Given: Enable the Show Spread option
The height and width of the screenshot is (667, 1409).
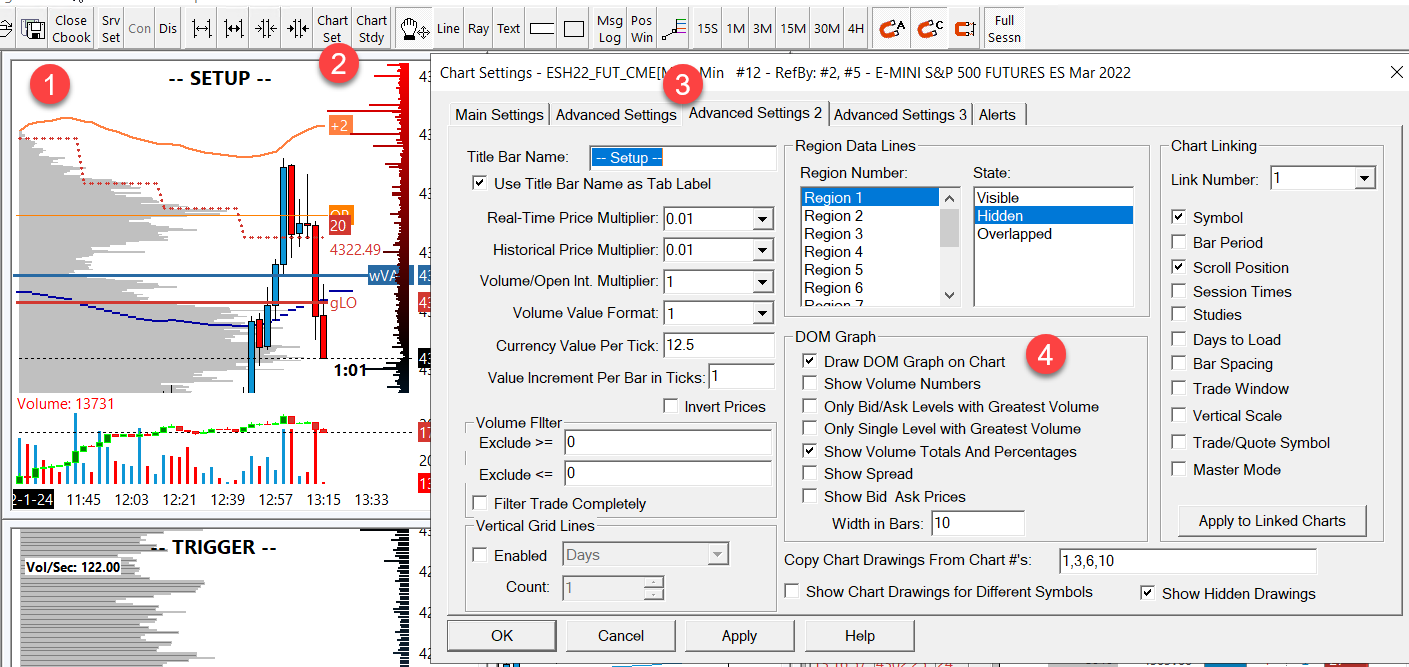Looking at the screenshot, I should pyautogui.click(x=810, y=474).
